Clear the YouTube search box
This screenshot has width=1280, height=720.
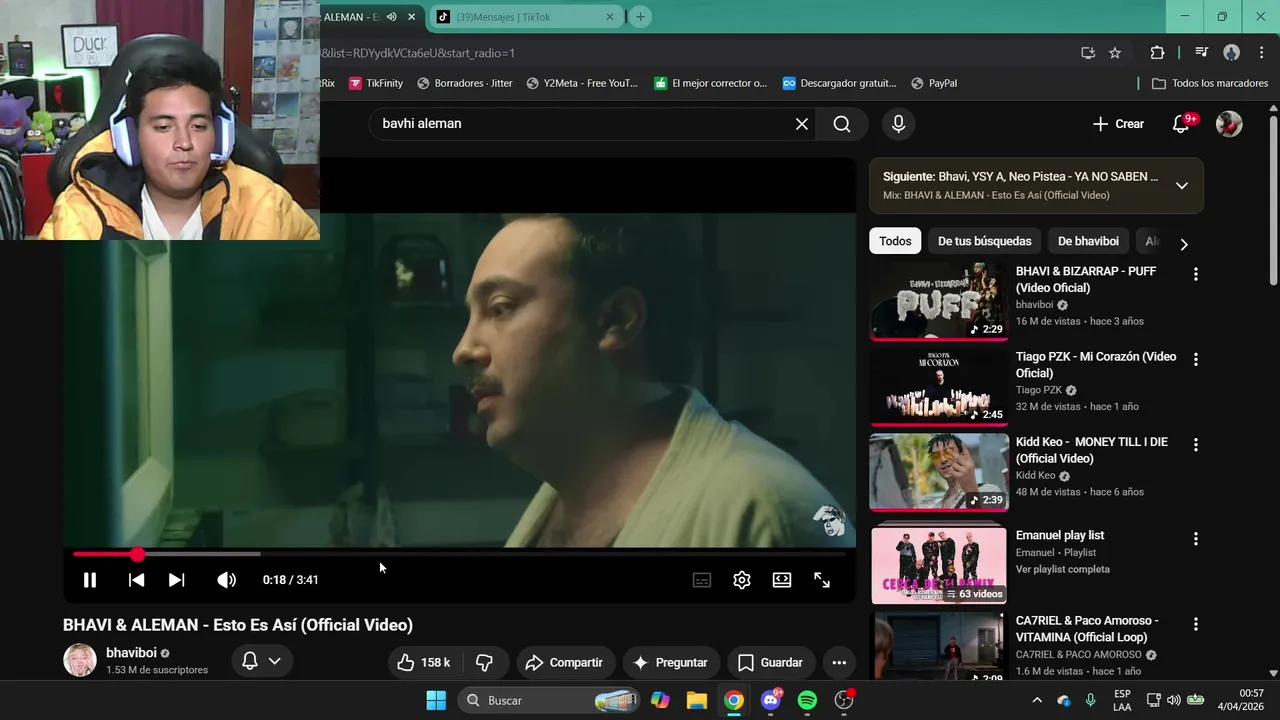pyautogui.click(x=802, y=124)
